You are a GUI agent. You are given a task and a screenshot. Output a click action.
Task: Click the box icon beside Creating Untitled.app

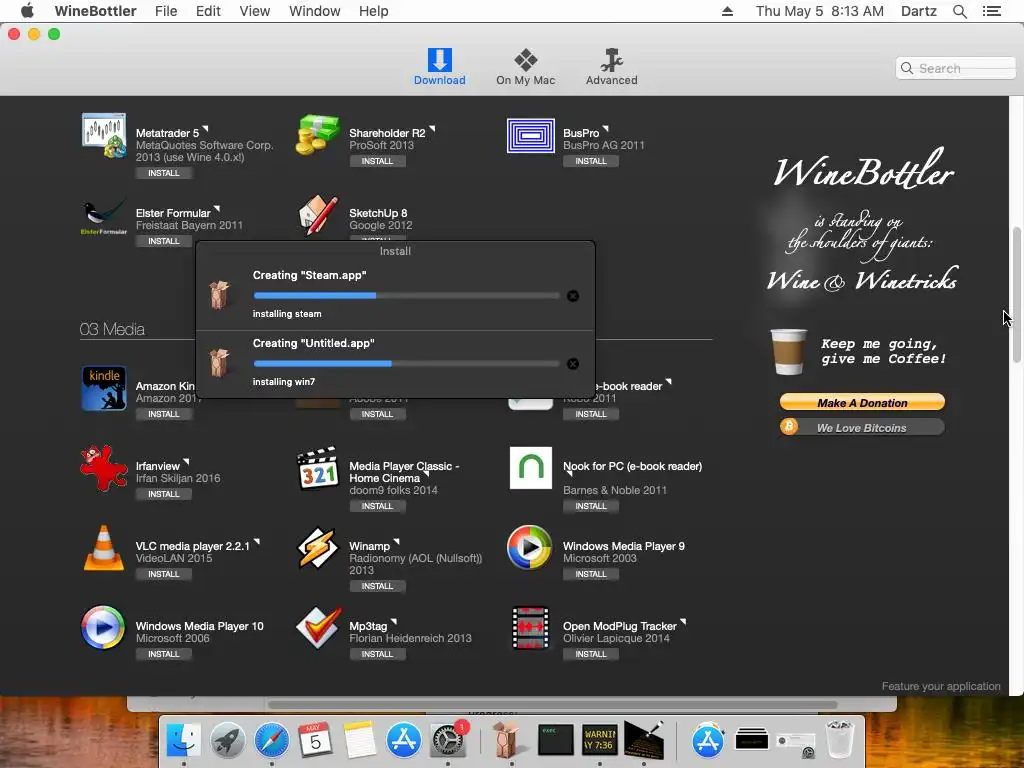coord(219,362)
